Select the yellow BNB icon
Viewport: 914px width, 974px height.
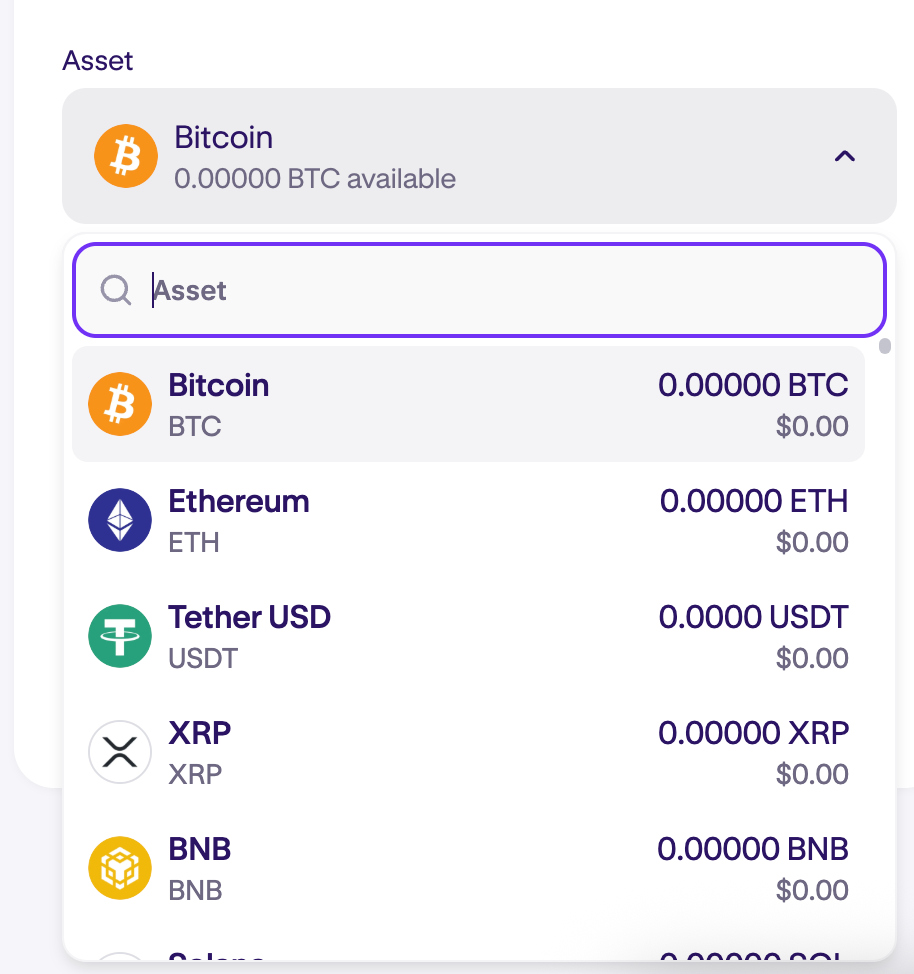[x=120, y=867]
